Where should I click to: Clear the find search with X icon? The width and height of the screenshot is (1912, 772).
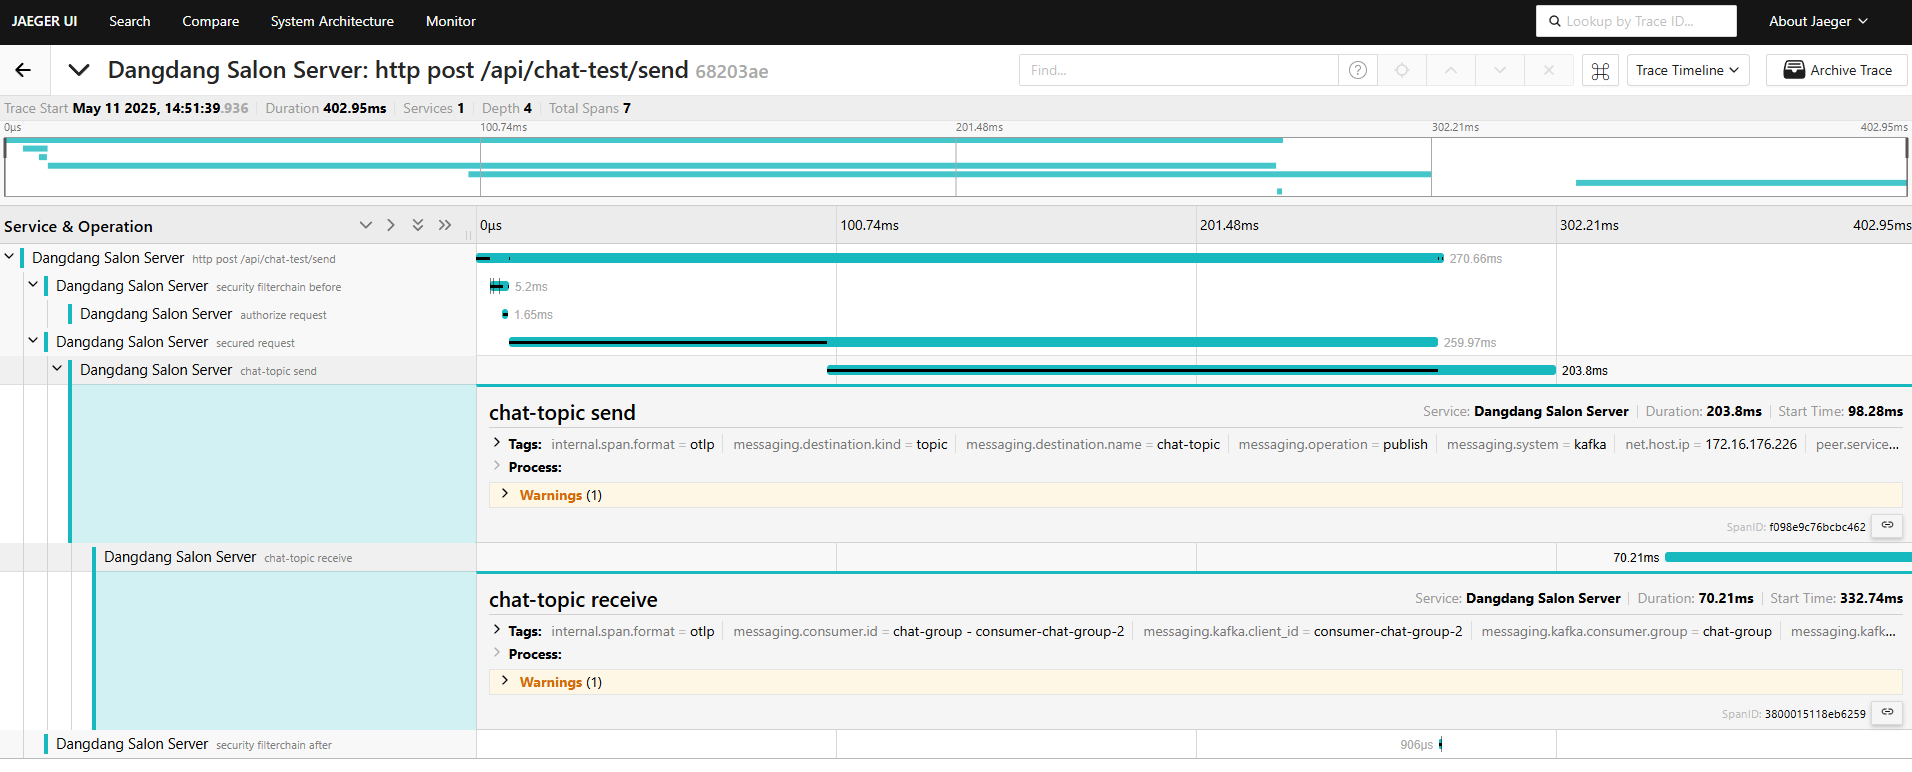point(1549,70)
